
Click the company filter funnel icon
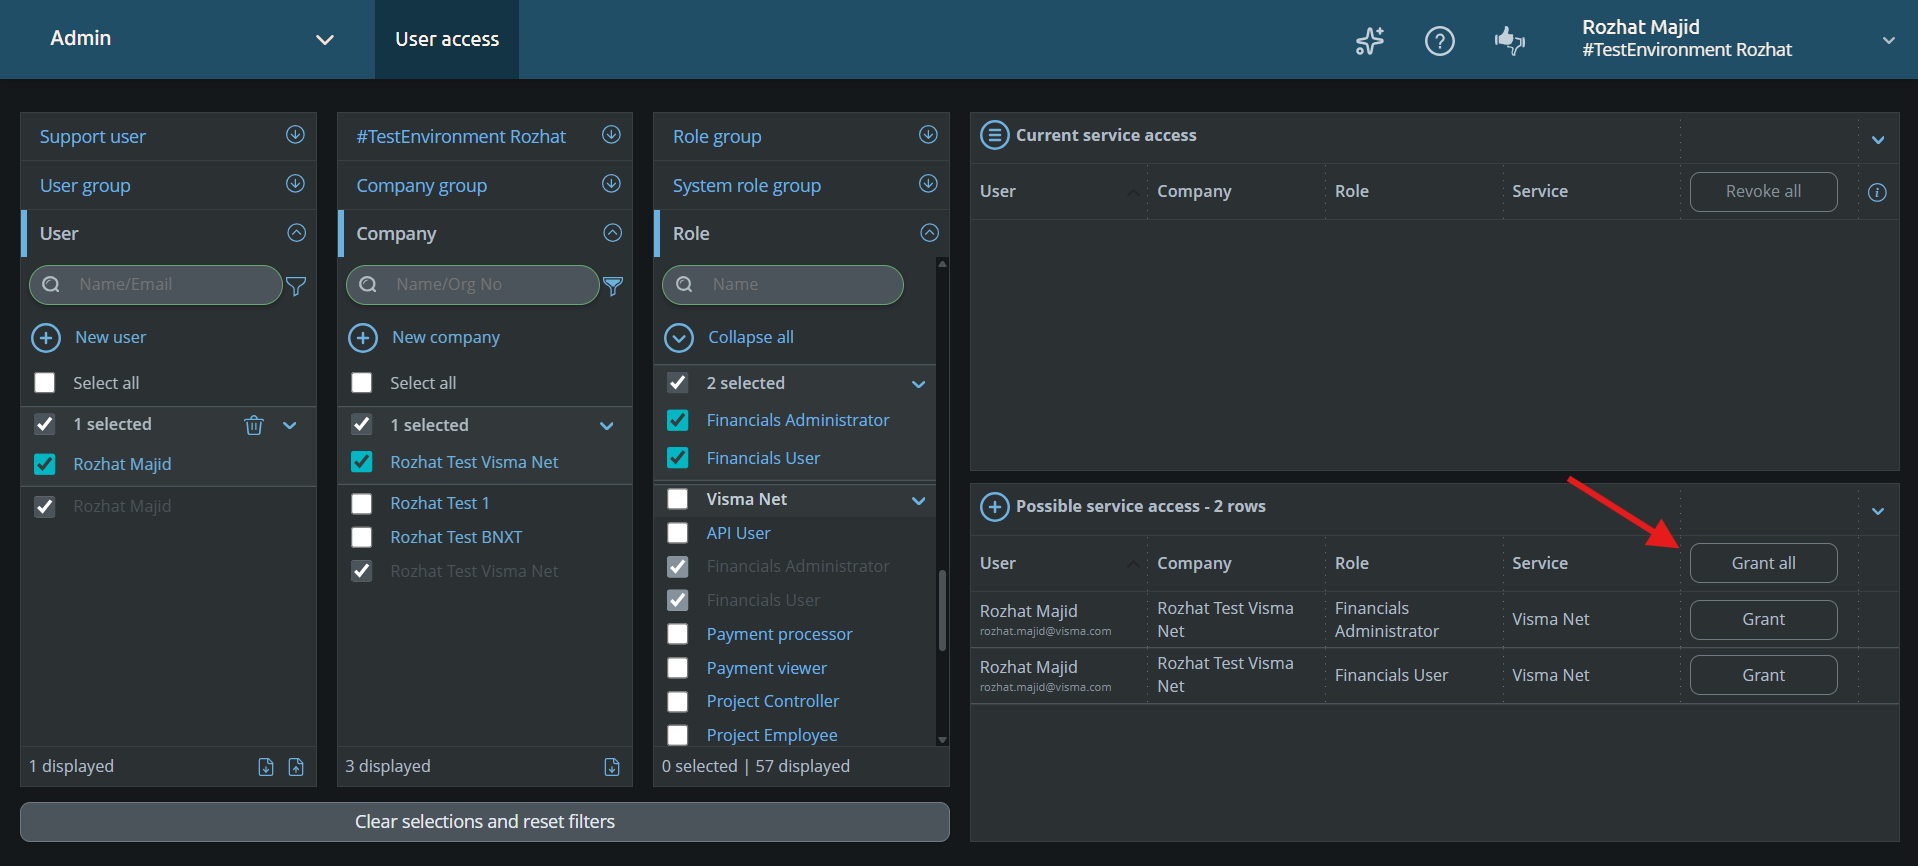tap(613, 286)
